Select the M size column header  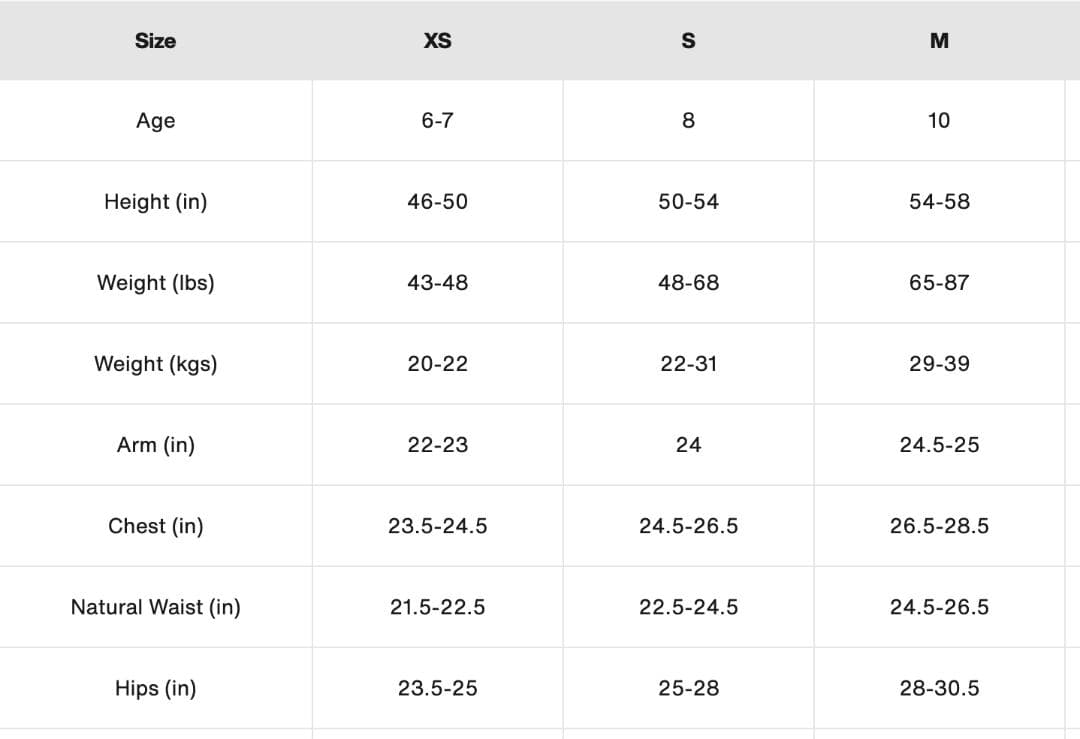tap(939, 41)
